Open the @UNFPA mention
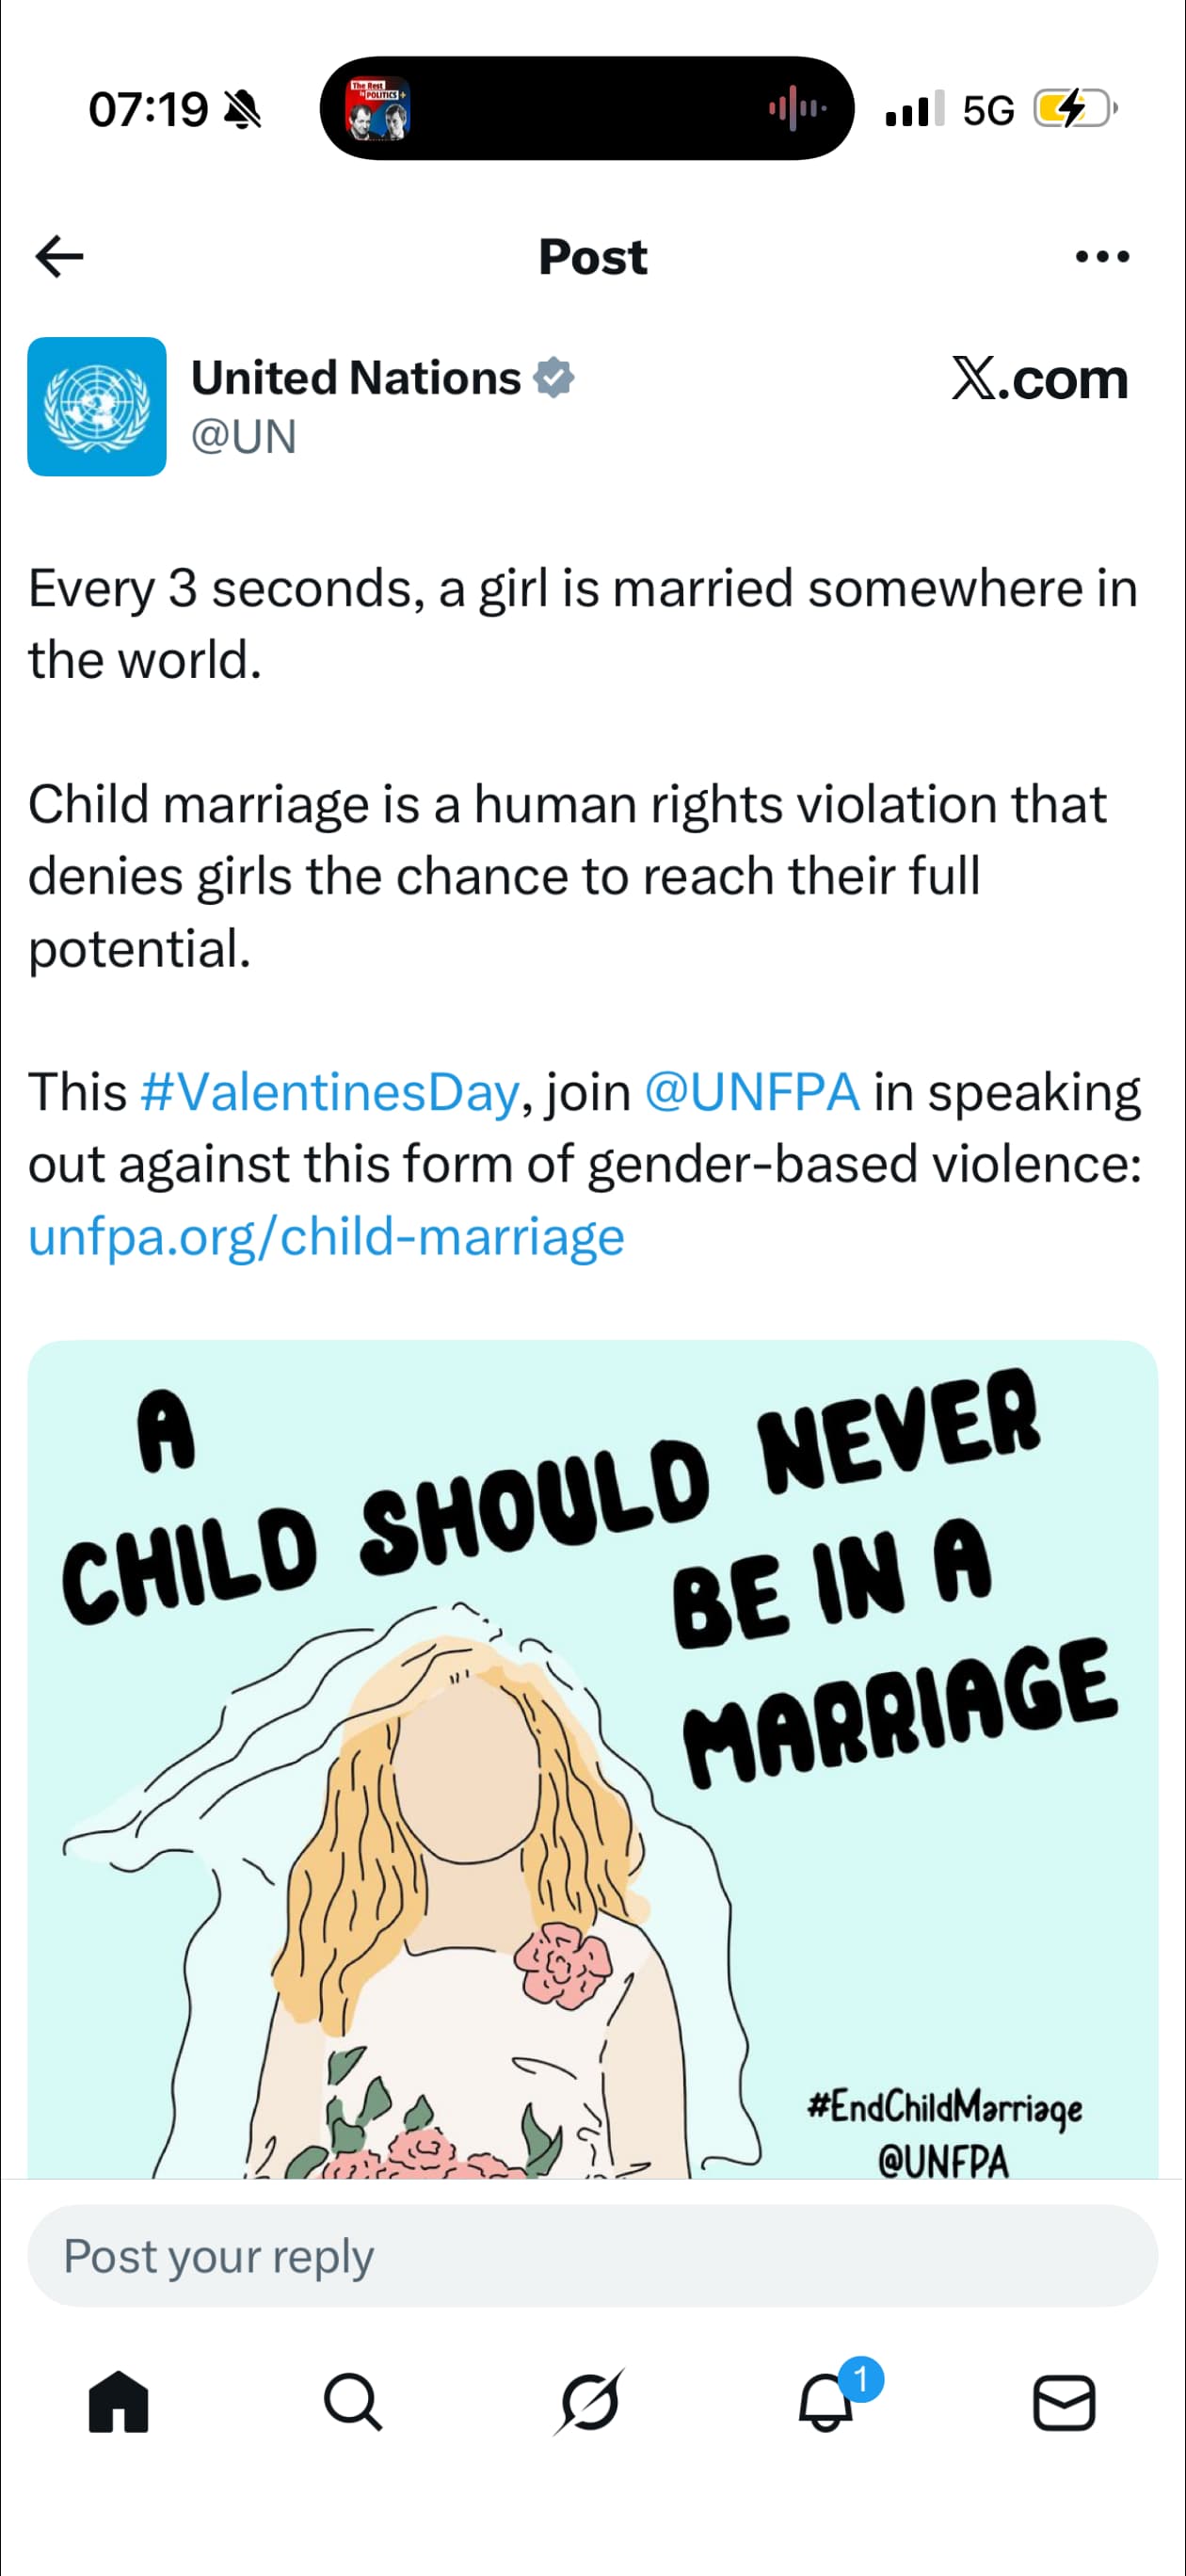 click(x=752, y=1092)
